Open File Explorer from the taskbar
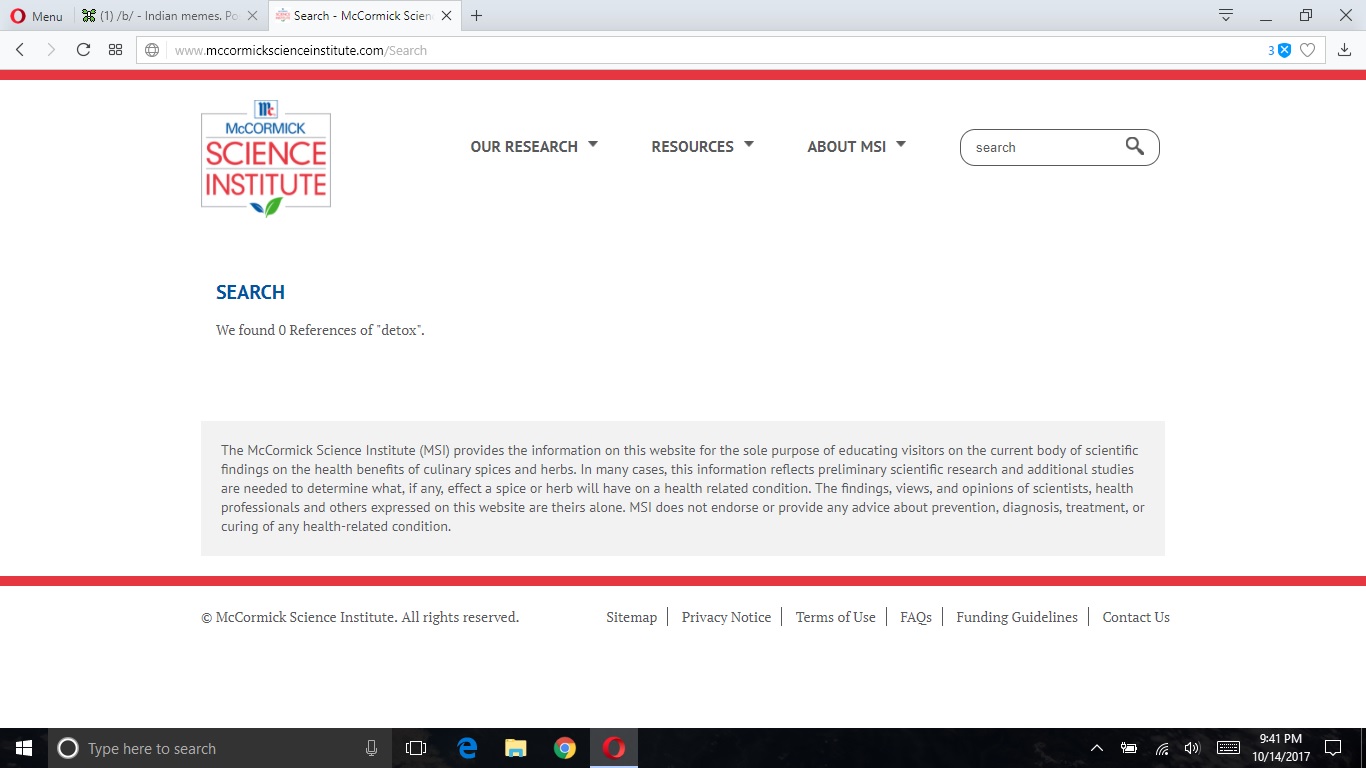The image size is (1366, 768). (516, 748)
